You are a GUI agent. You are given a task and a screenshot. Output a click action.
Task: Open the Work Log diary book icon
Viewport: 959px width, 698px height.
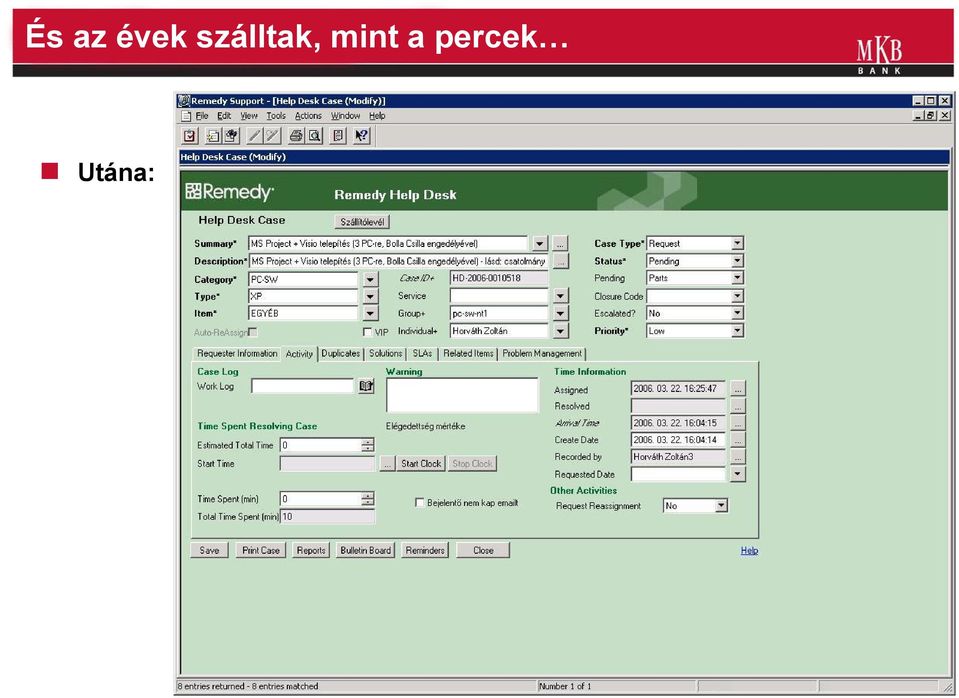[x=366, y=386]
